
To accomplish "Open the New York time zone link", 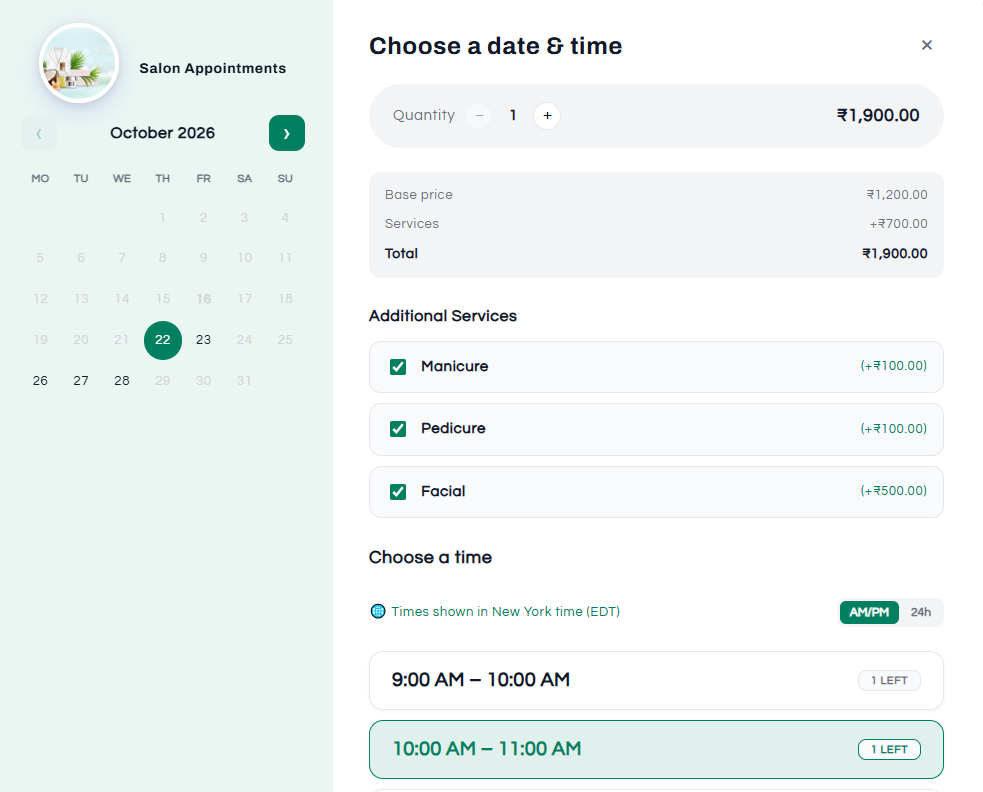I will 505,611.
